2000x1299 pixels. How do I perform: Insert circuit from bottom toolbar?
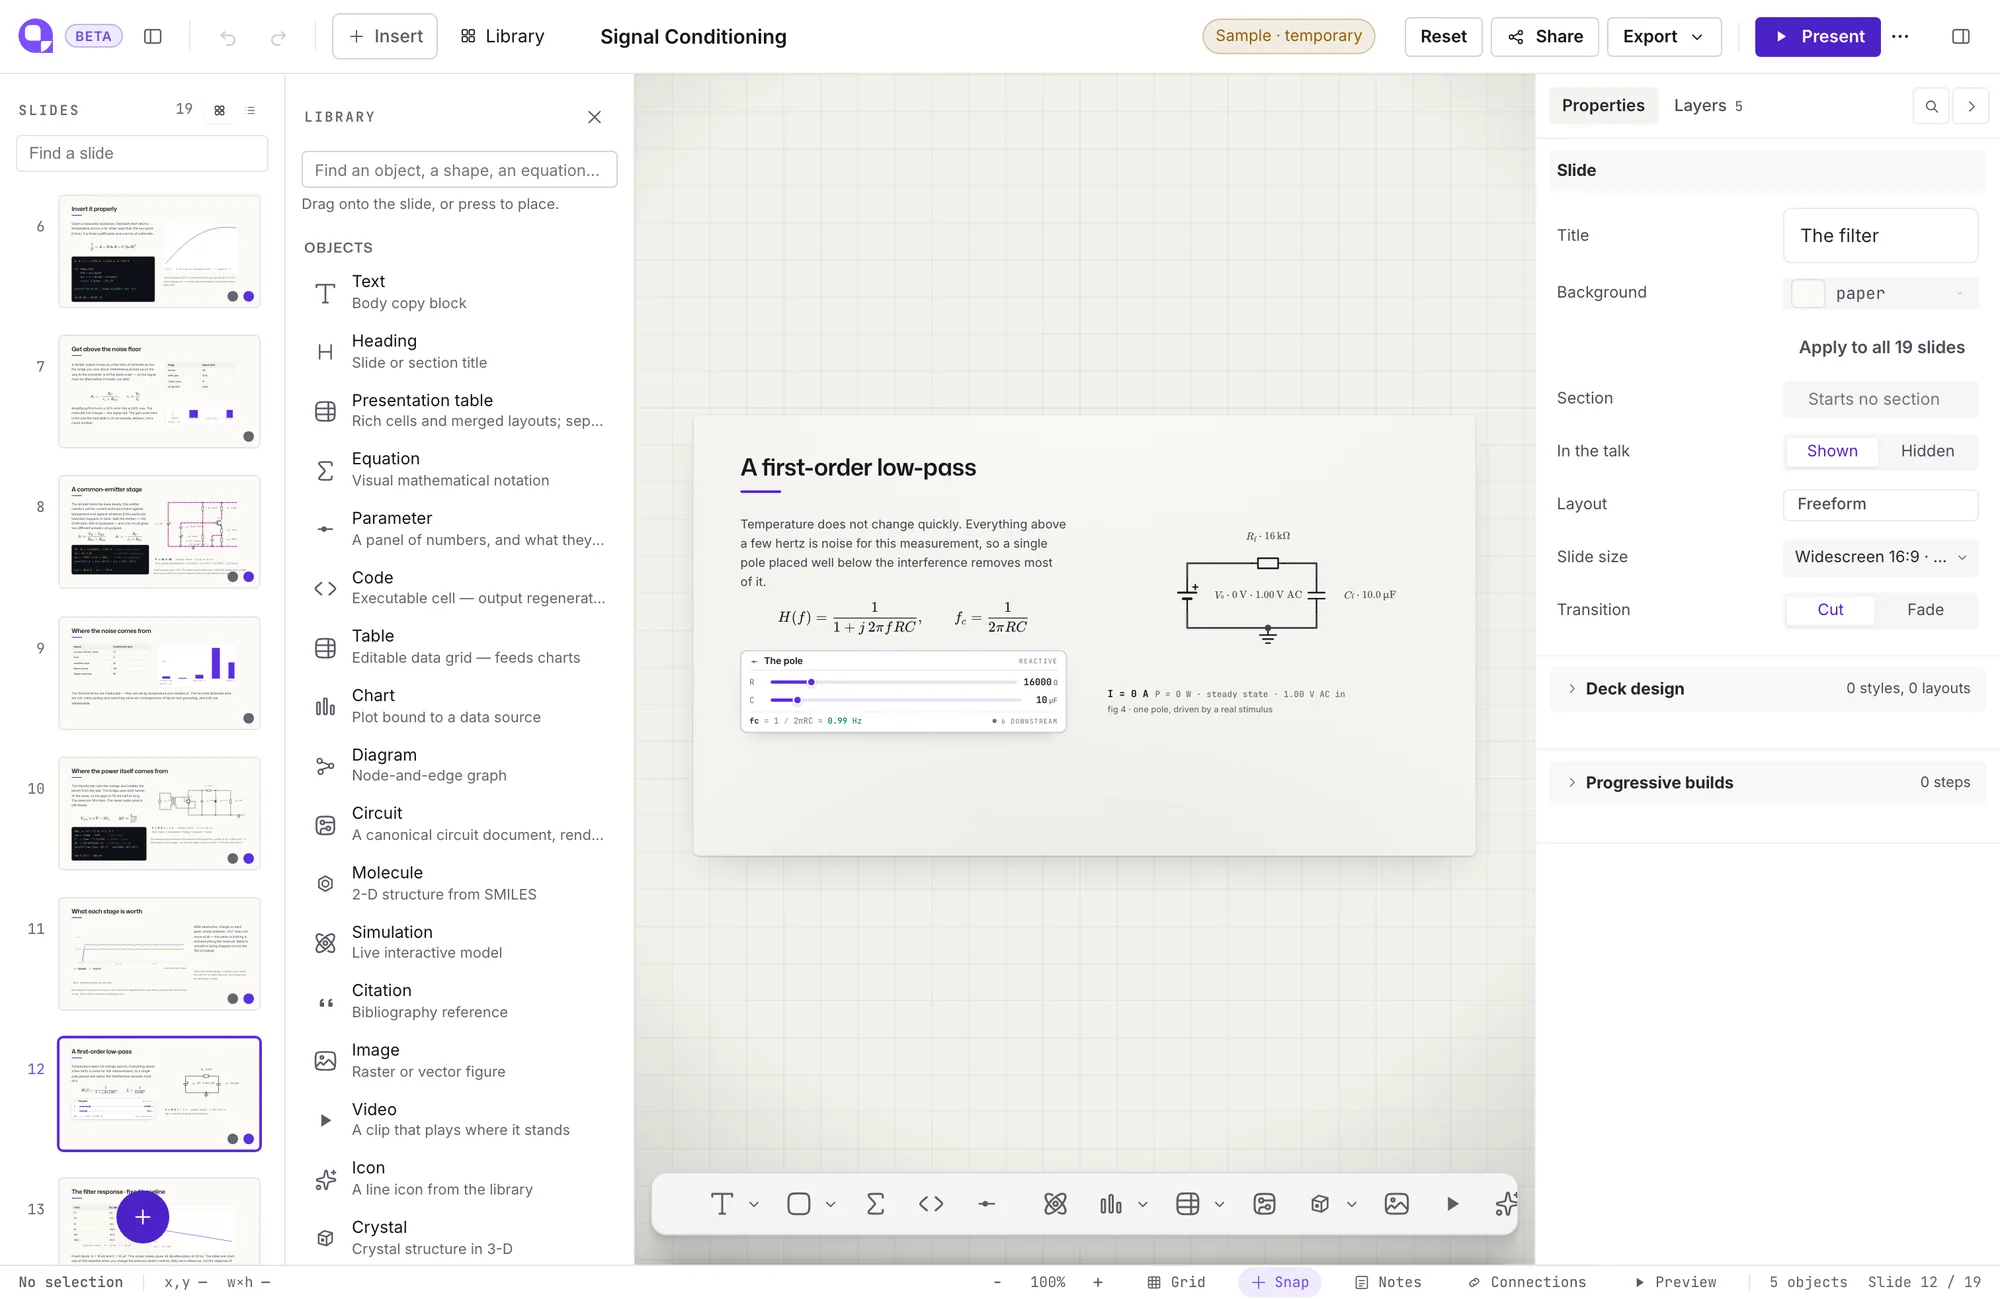click(1264, 1204)
